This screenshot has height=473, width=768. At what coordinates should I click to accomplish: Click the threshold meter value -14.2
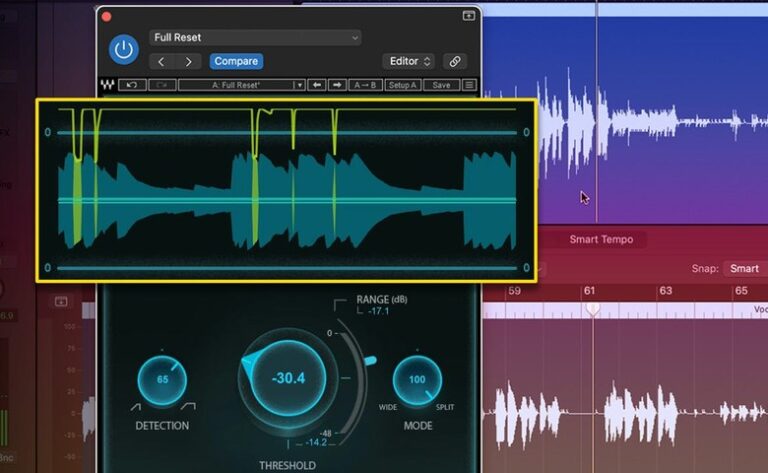tap(316, 442)
